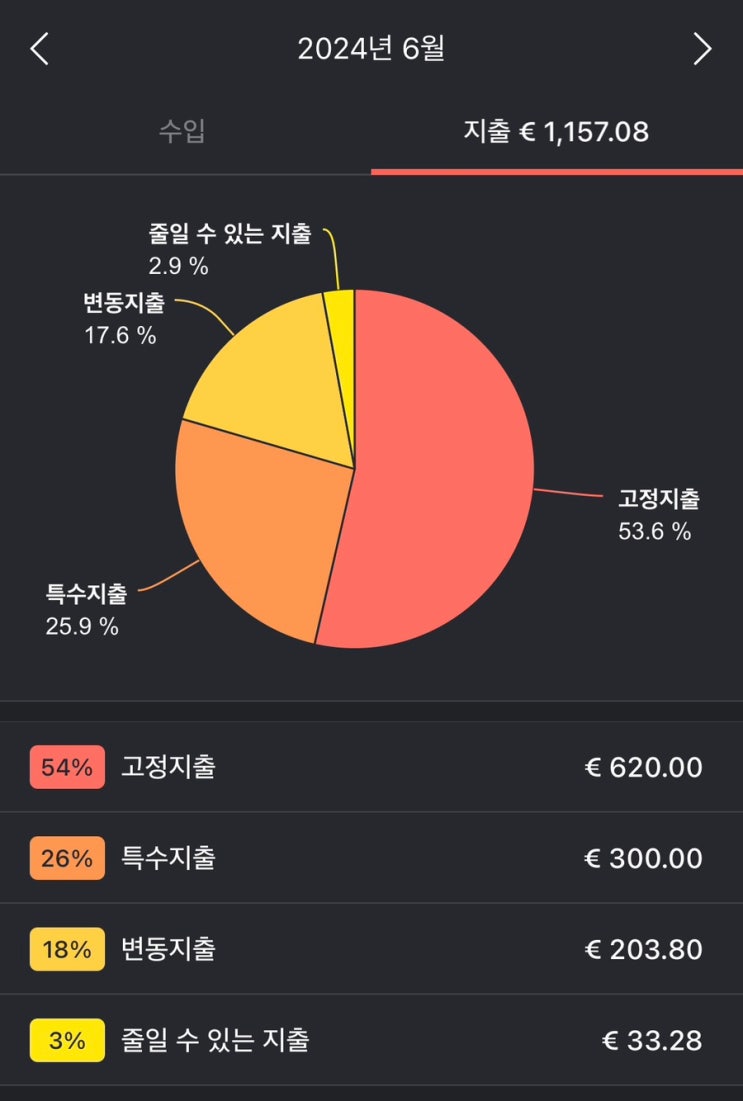This screenshot has height=1101, width=743.
Task: Tap the red 54% badge
Action: 67,768
